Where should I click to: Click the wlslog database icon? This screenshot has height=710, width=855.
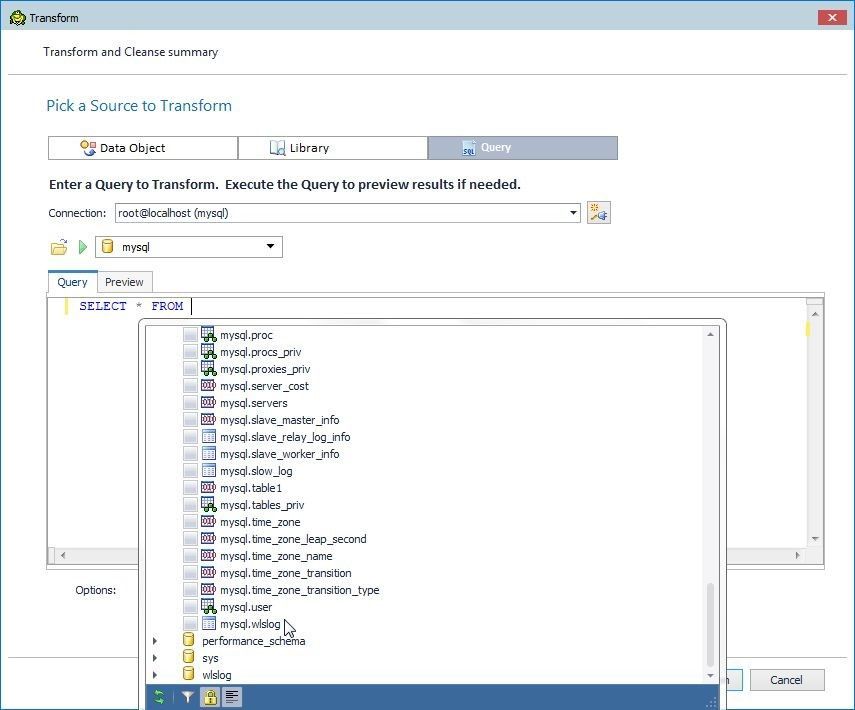pyautogui.click(x=189, y=674)
